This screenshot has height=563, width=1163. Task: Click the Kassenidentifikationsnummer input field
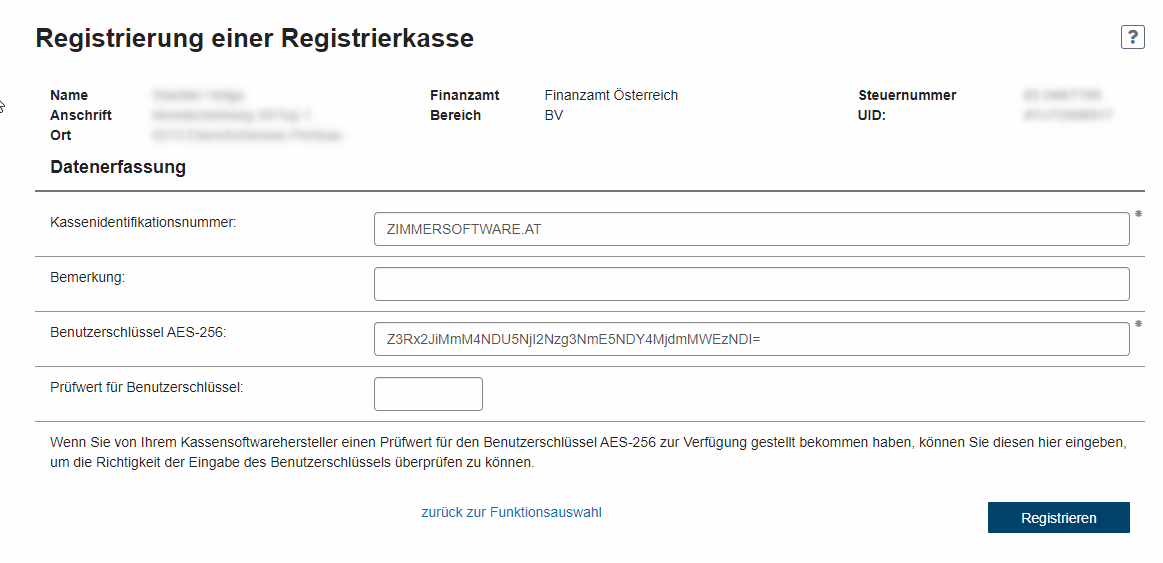coord(751,229)
